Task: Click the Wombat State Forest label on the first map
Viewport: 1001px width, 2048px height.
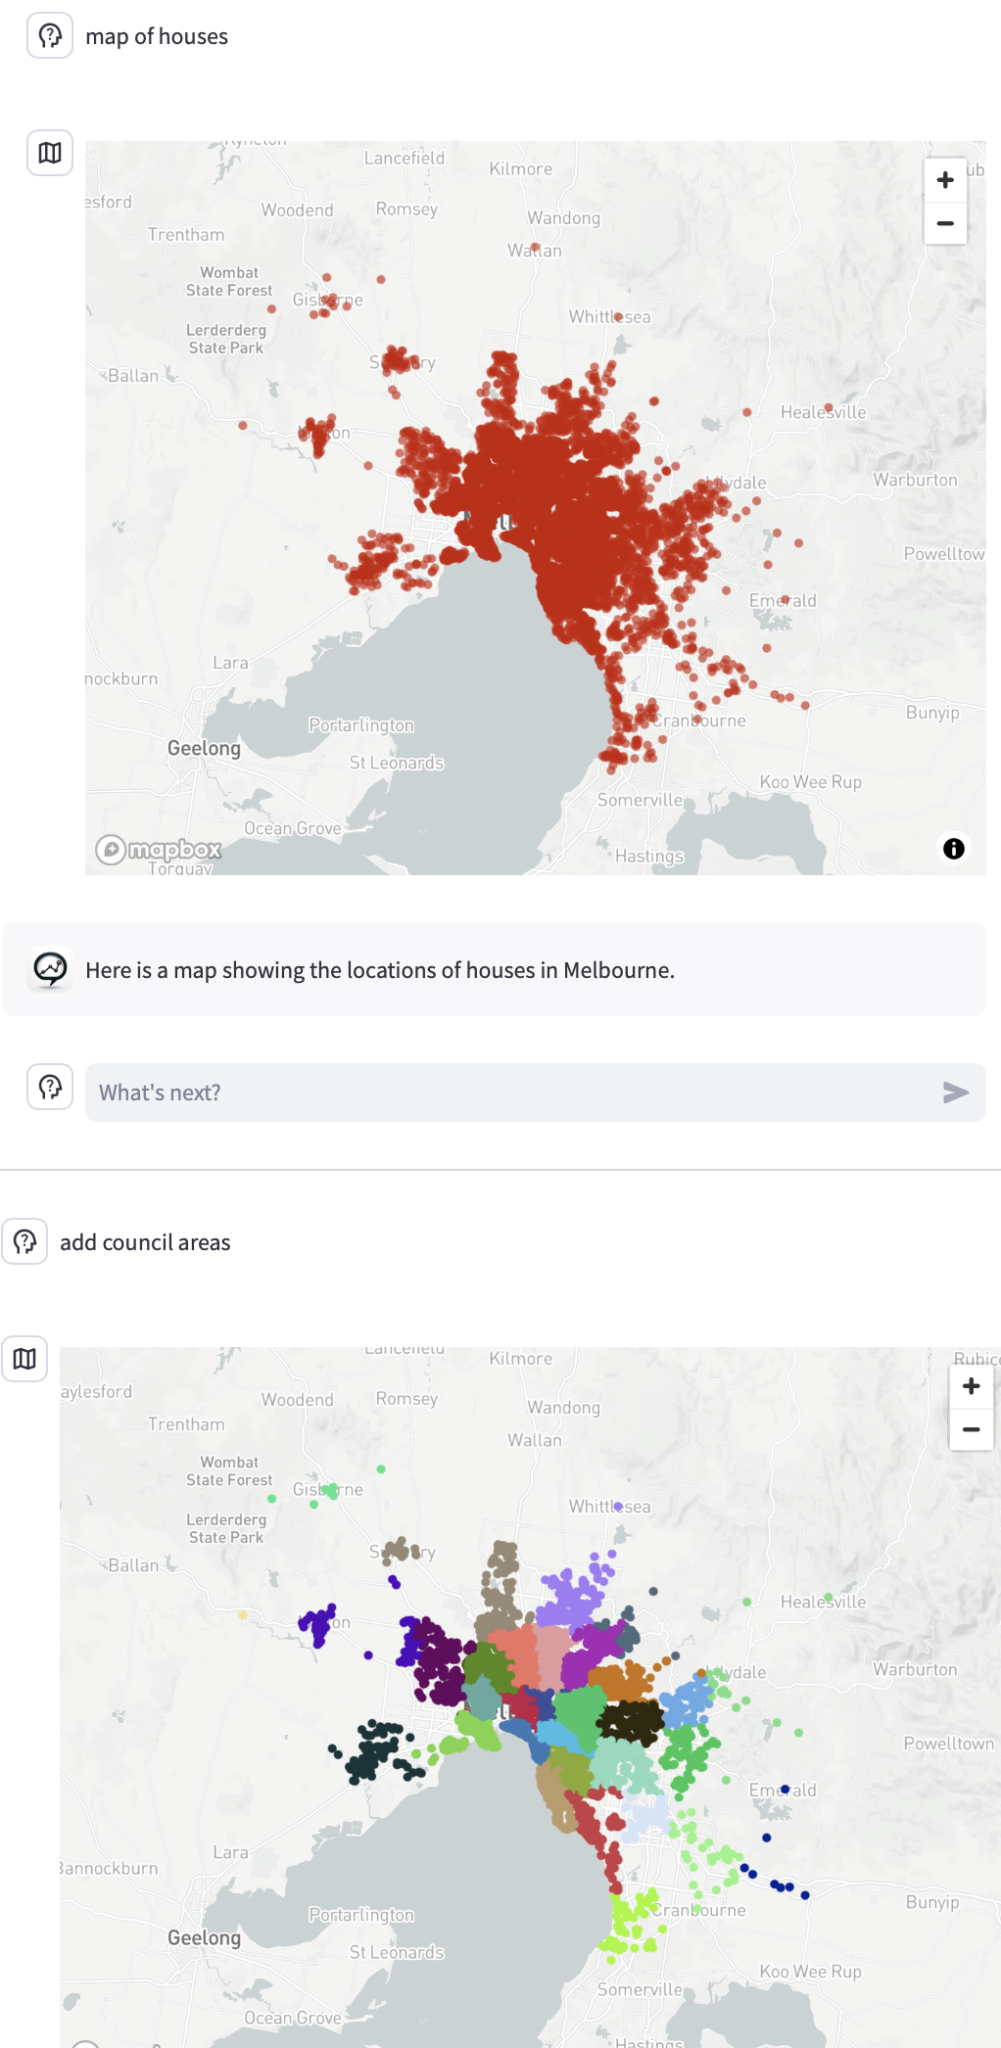Action: click(x=229, y=281)
